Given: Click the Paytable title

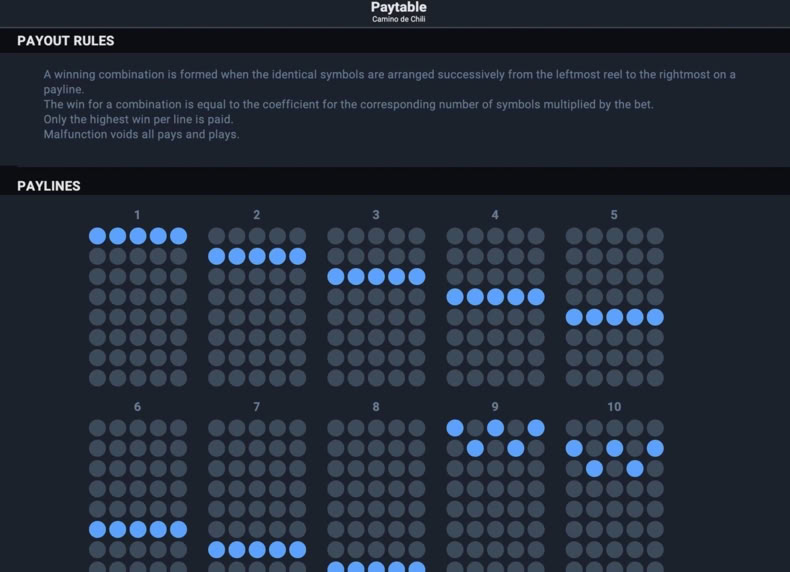Looking at the screenshot, I should (399, 7).
